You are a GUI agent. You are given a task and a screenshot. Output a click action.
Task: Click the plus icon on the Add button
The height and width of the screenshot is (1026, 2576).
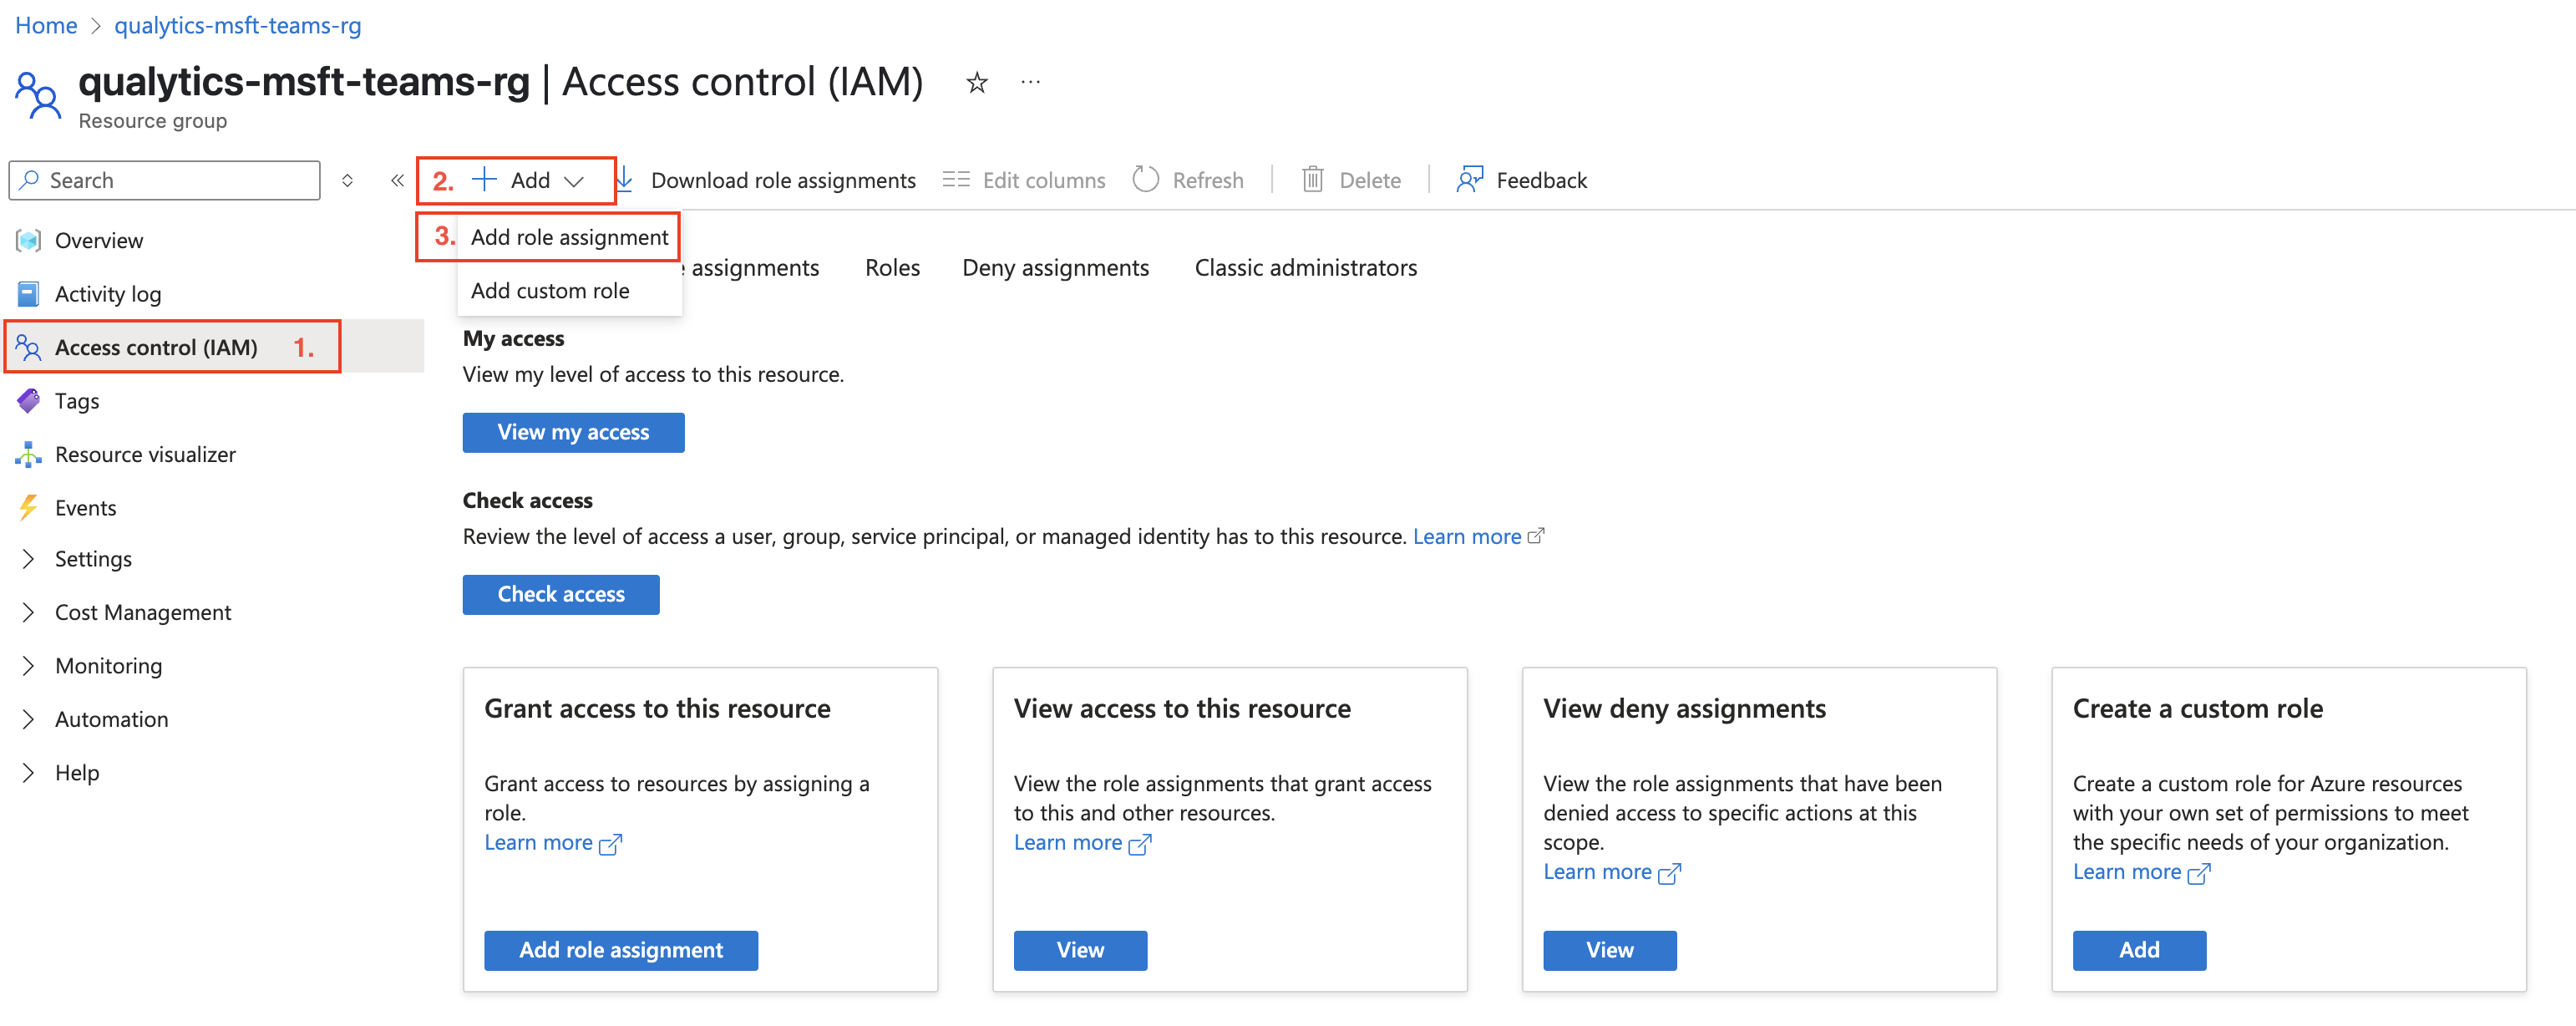[484, 179]
